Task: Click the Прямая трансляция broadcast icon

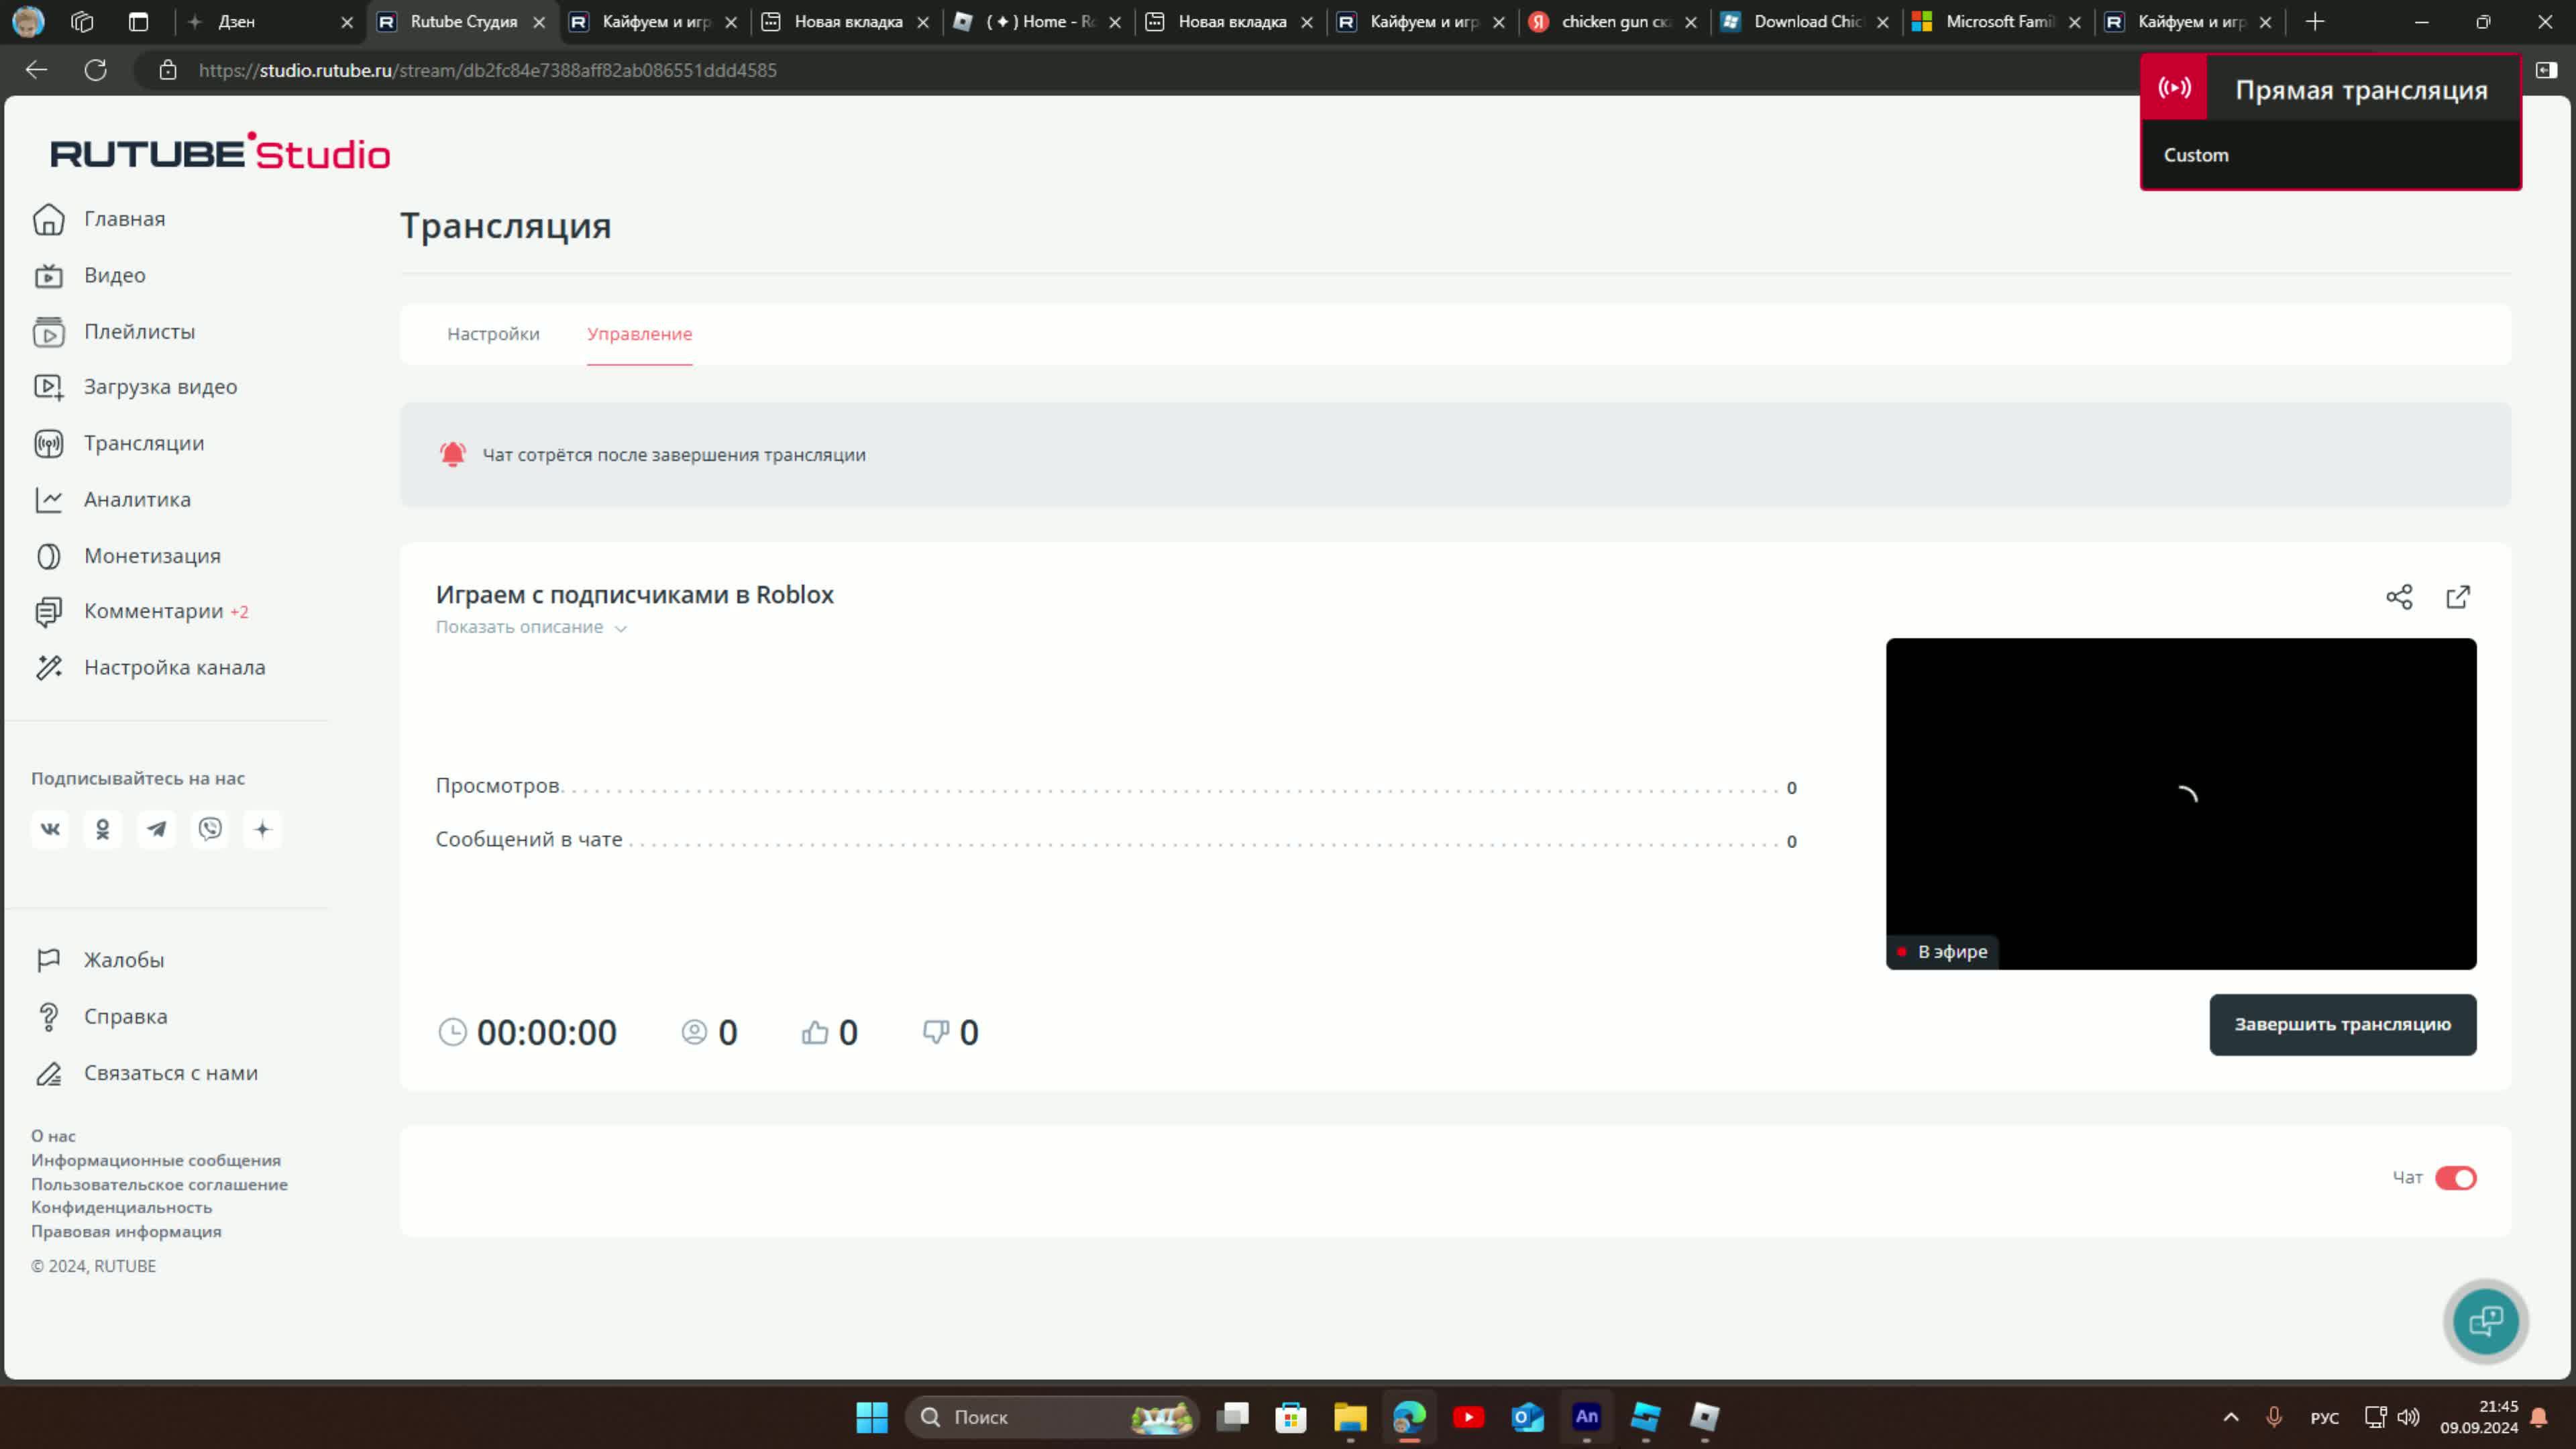Action: [x=2175, y=88]
